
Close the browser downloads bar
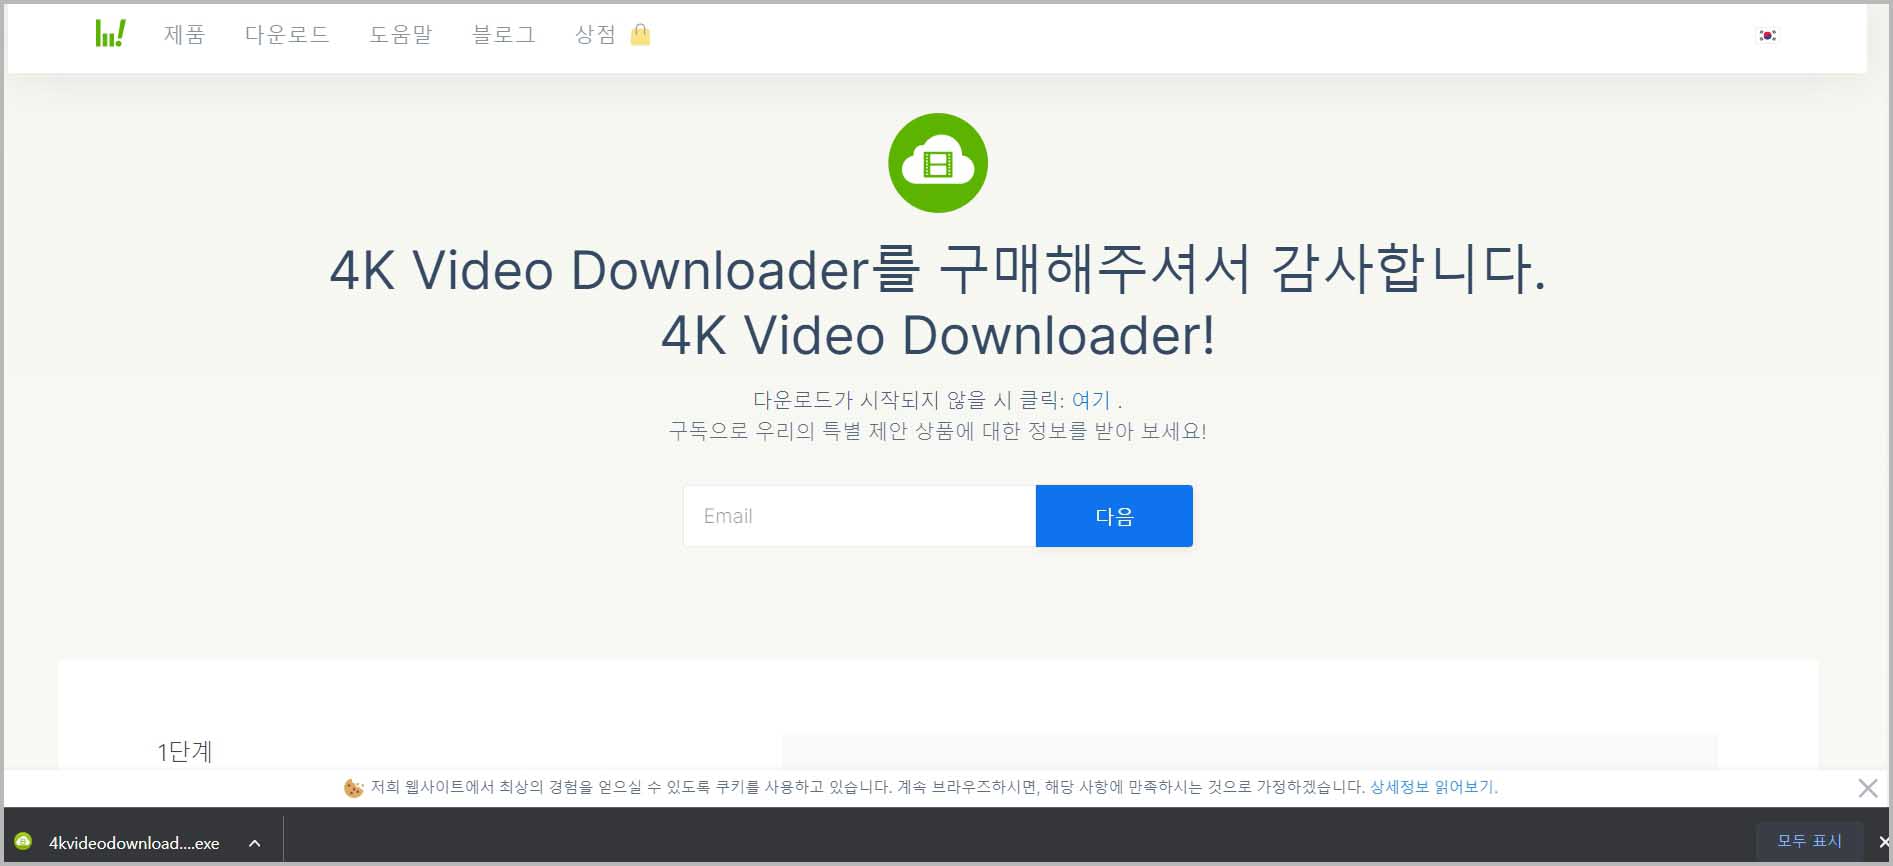coord(1884,842)
